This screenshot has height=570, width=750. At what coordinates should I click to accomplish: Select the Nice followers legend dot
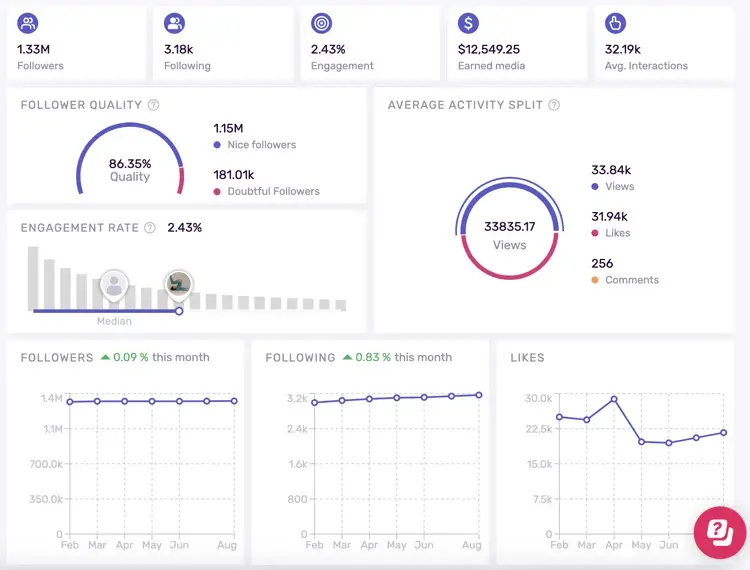point(217,145)
